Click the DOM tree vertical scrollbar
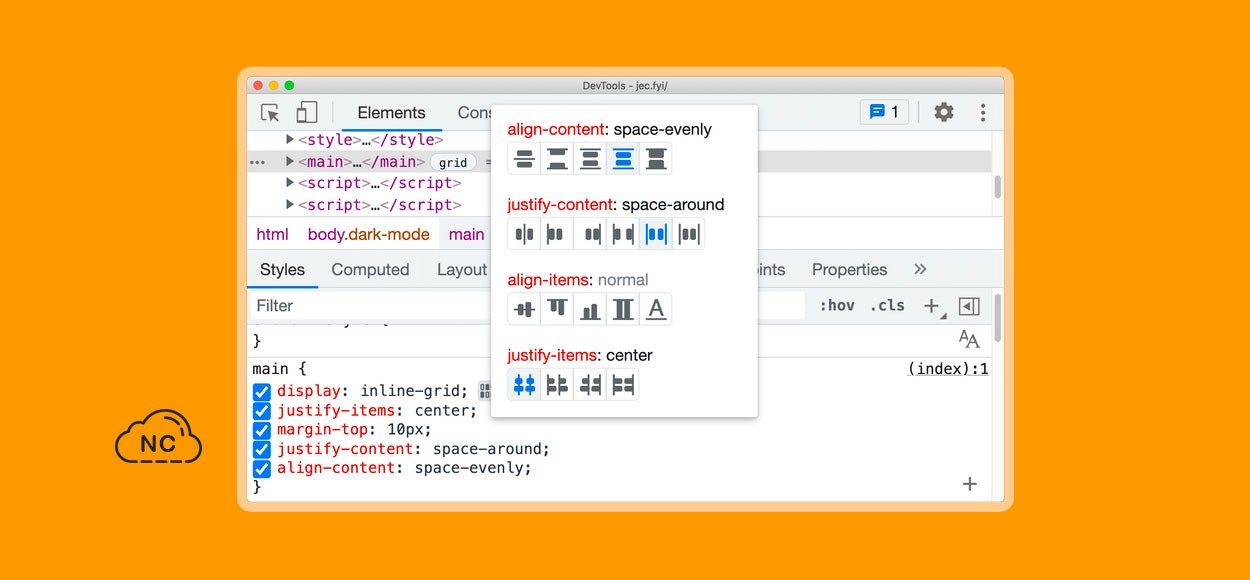The width and height of the screenshot is (1250, 580). pyautogui.click(x=997, y=187)
